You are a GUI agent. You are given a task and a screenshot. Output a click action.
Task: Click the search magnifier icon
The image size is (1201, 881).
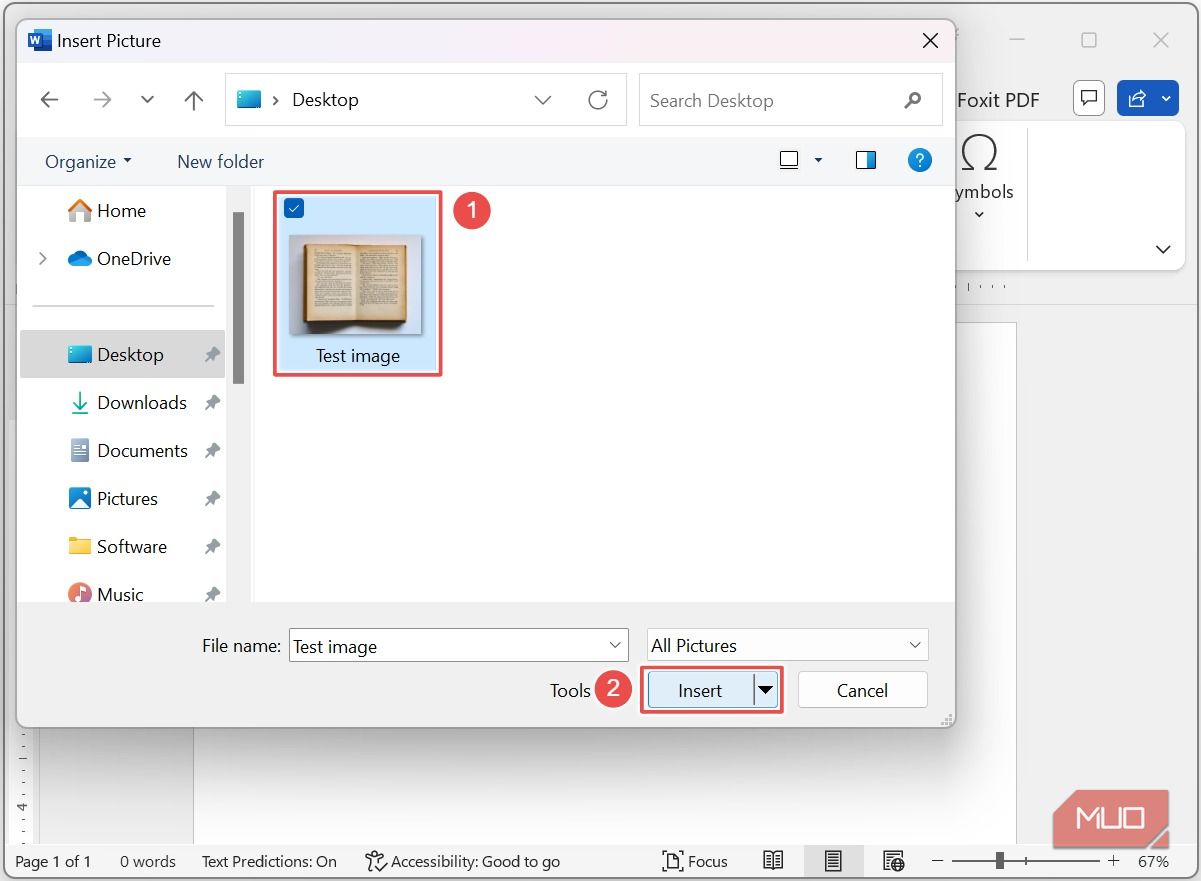coord(912,100)
